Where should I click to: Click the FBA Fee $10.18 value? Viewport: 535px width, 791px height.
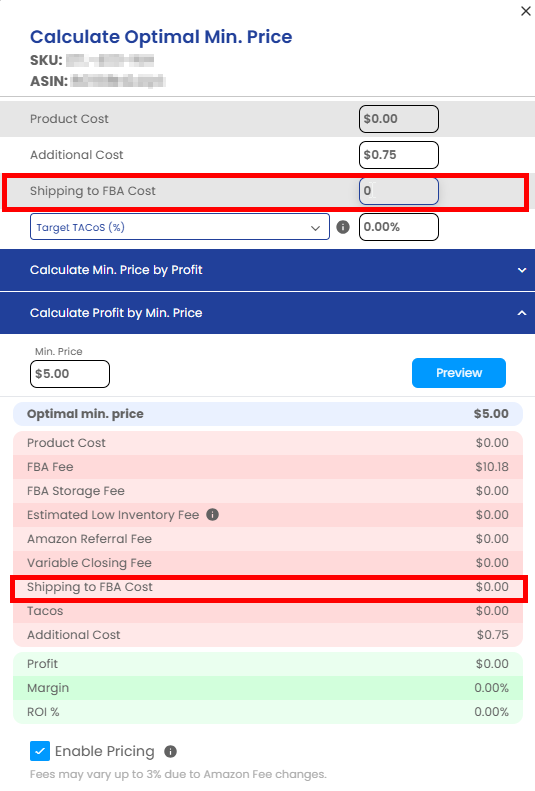[492, 467]
